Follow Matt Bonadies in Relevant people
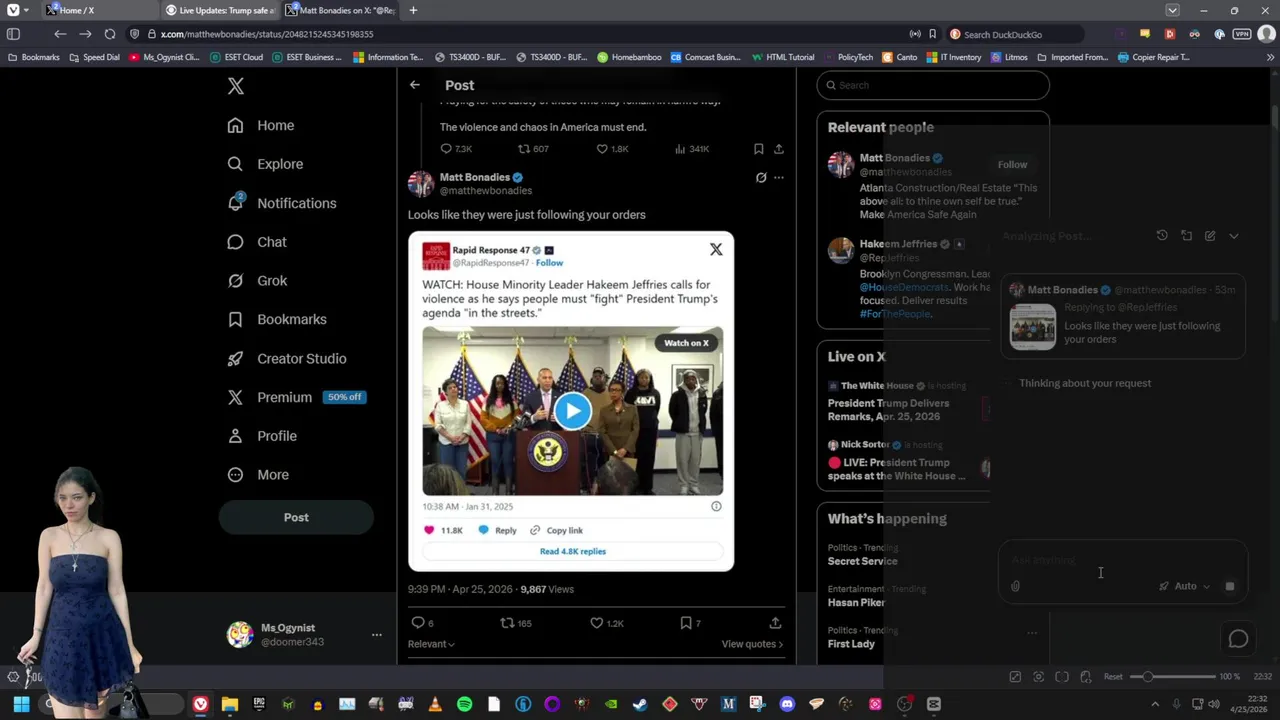This screenshot has height=720, width=1280. pyautogui.click(x=1012, y=164)
